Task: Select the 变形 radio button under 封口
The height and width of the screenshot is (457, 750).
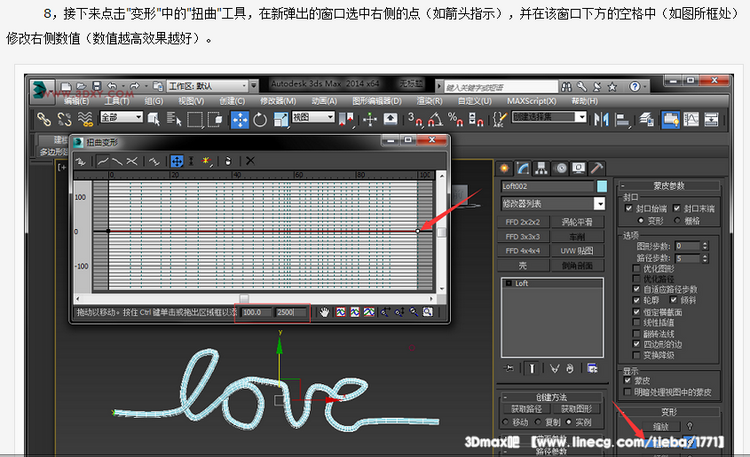Action: 641,221
